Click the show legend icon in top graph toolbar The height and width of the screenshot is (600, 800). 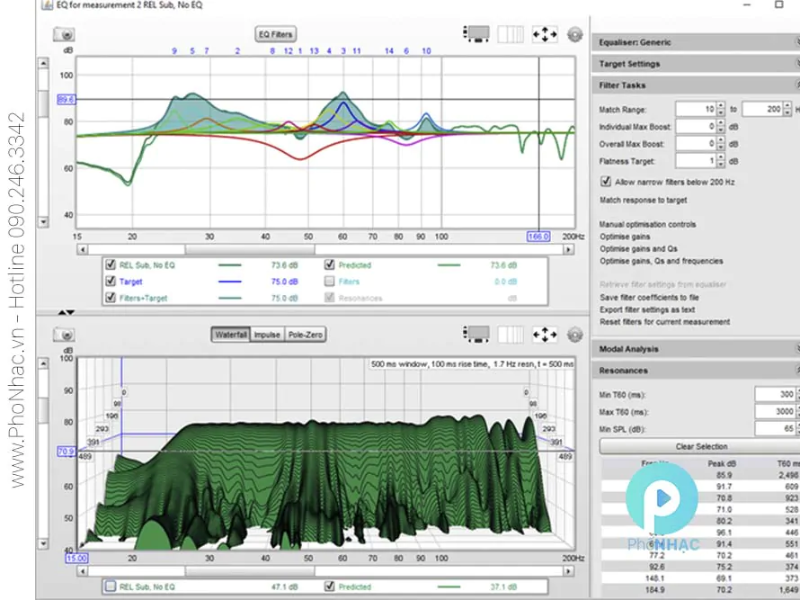point(476,34)
